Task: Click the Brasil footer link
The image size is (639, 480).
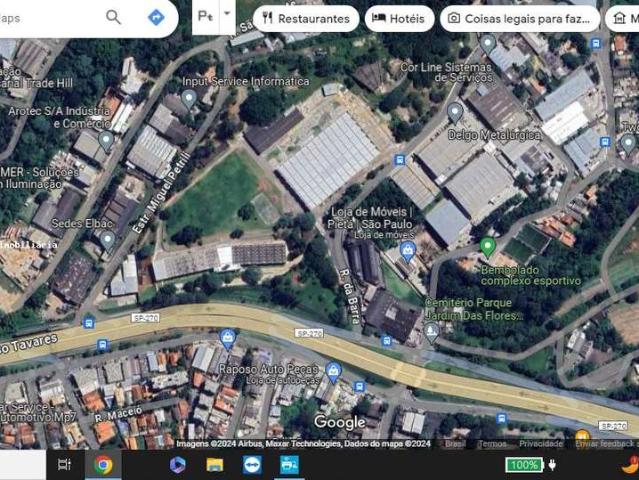Action: (455, 444)
